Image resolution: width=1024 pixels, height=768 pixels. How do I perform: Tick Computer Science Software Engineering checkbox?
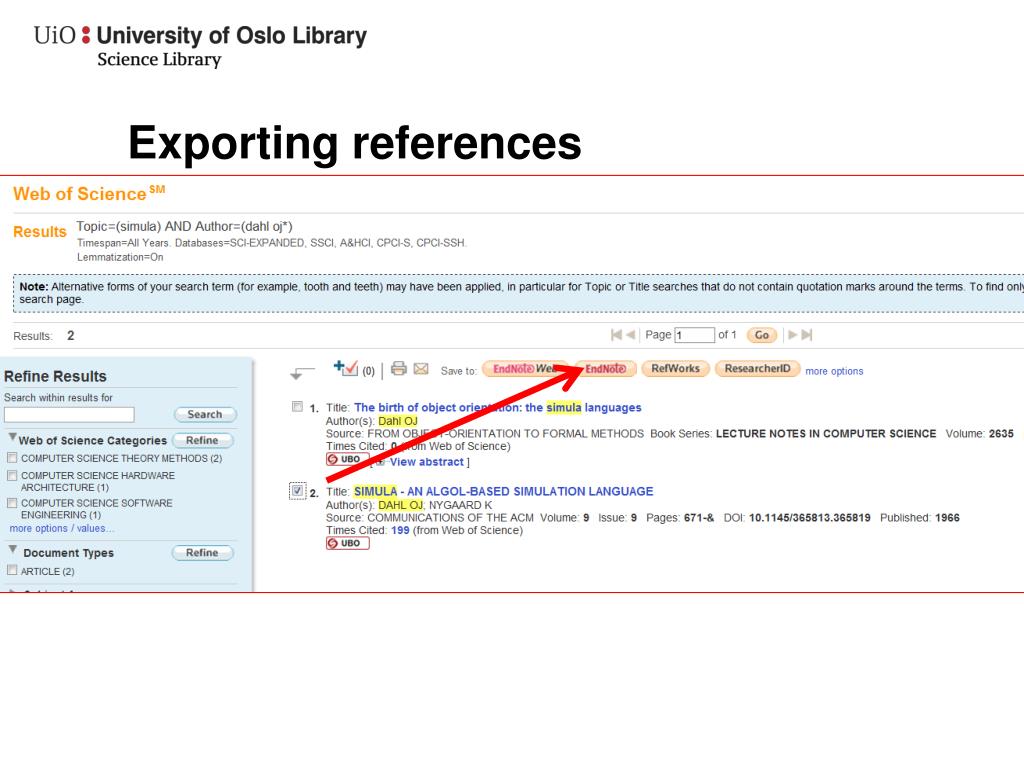[x=12, y=503]
